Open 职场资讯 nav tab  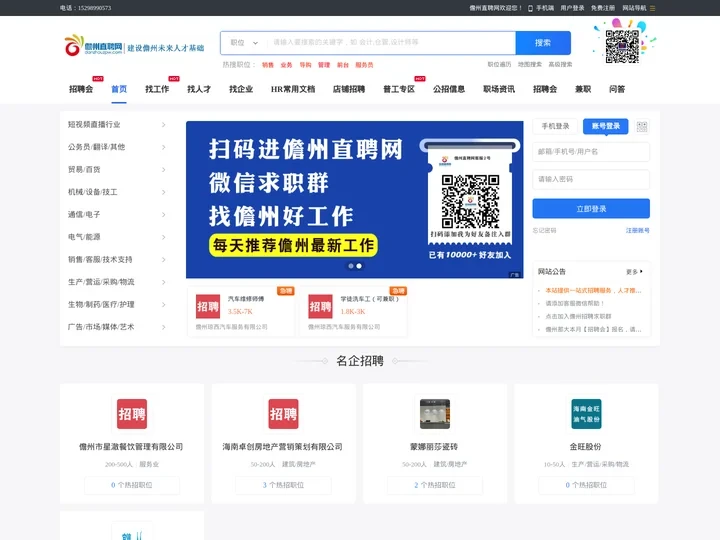(499, 89)
